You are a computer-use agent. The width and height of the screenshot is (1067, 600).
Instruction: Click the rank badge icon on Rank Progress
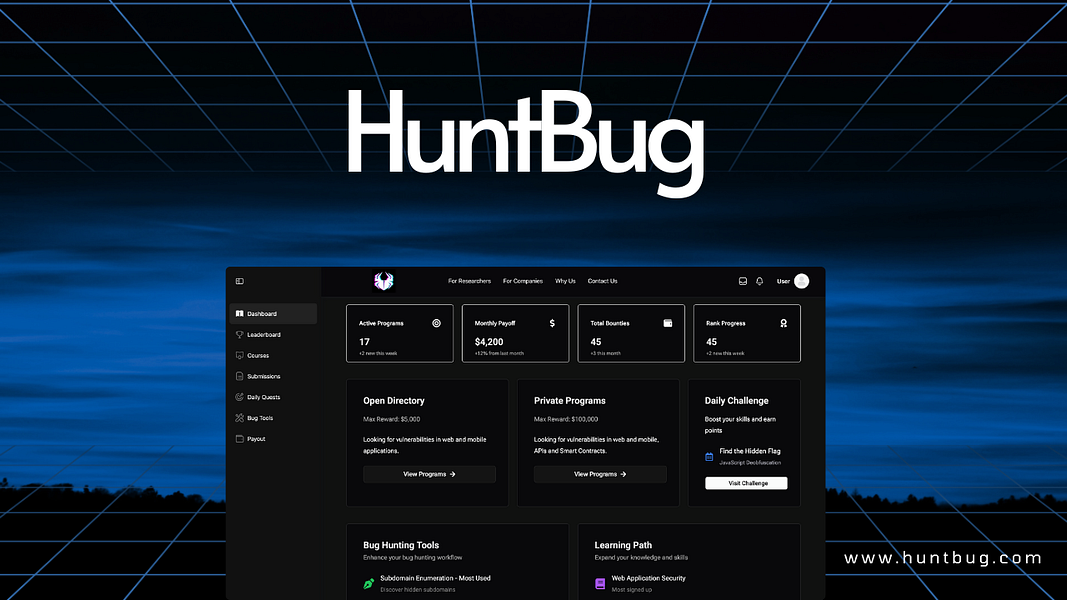pos(783,322)
